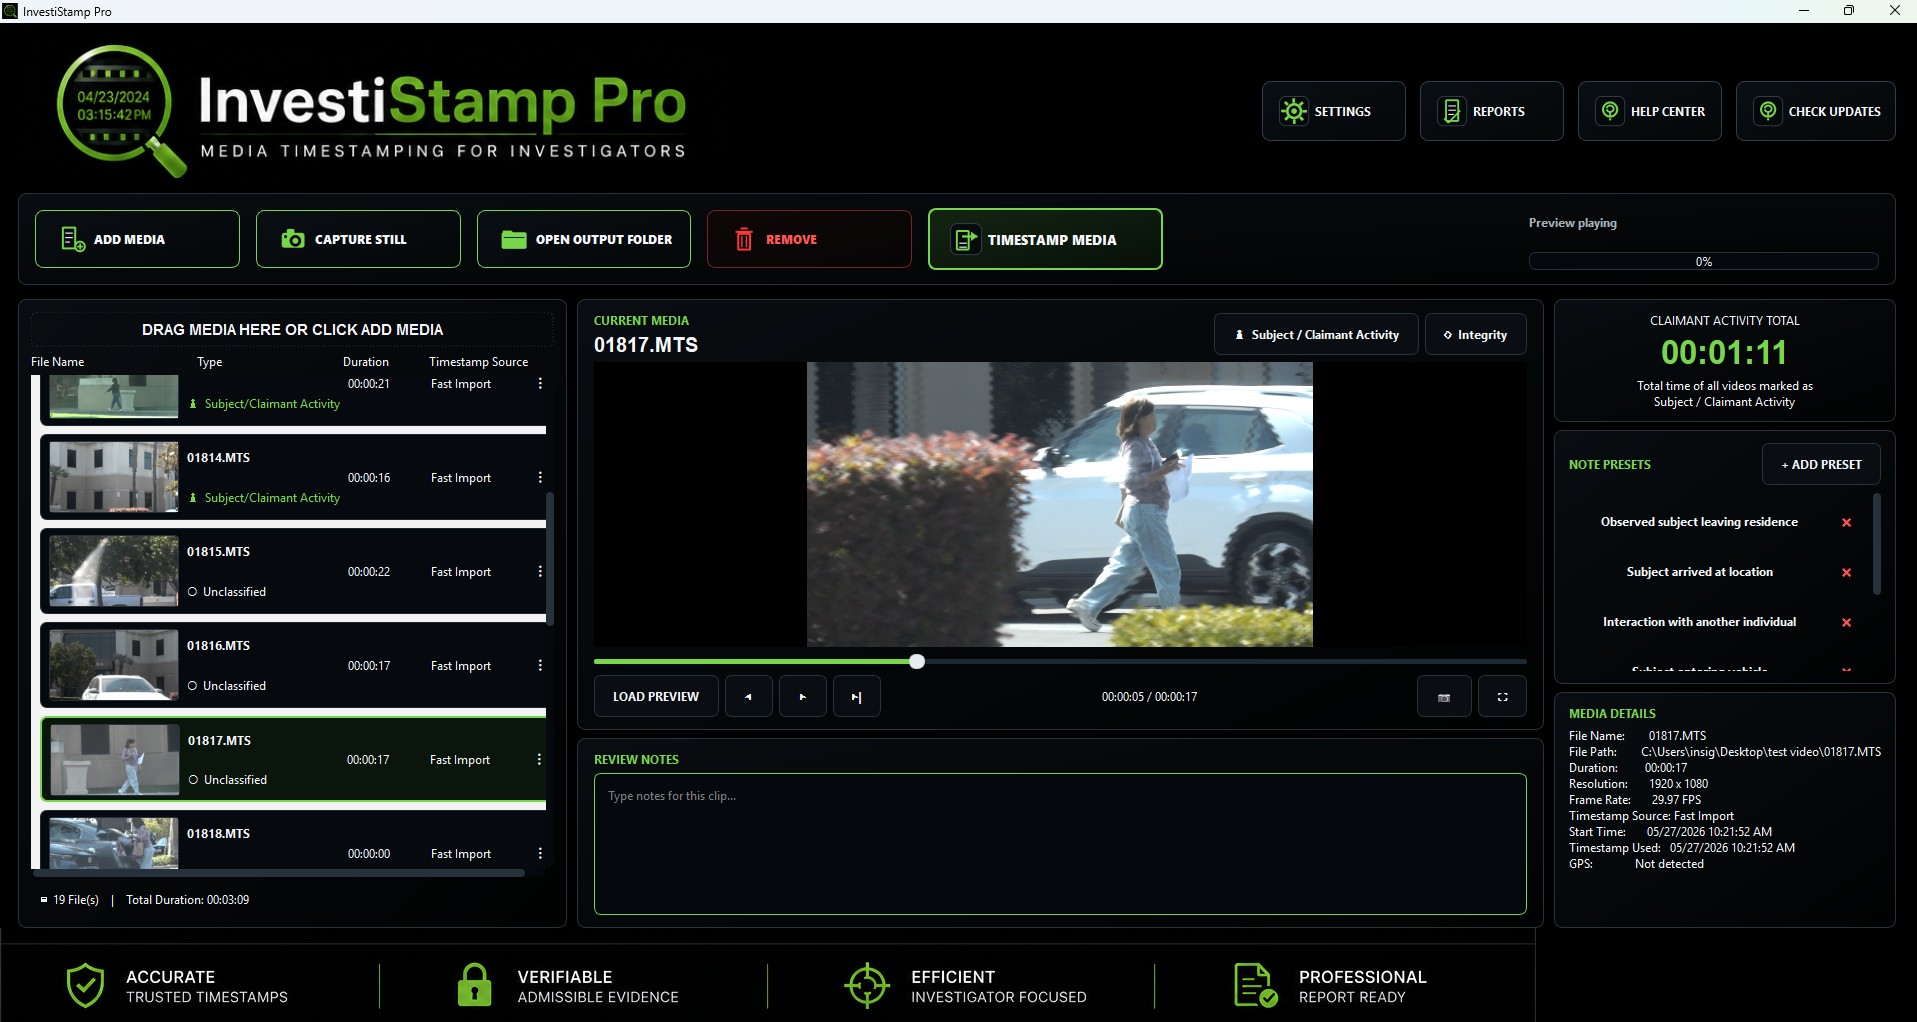Mark clip as Subject / Claimant Activity

pyautogui.click(x=1316, y=335)
